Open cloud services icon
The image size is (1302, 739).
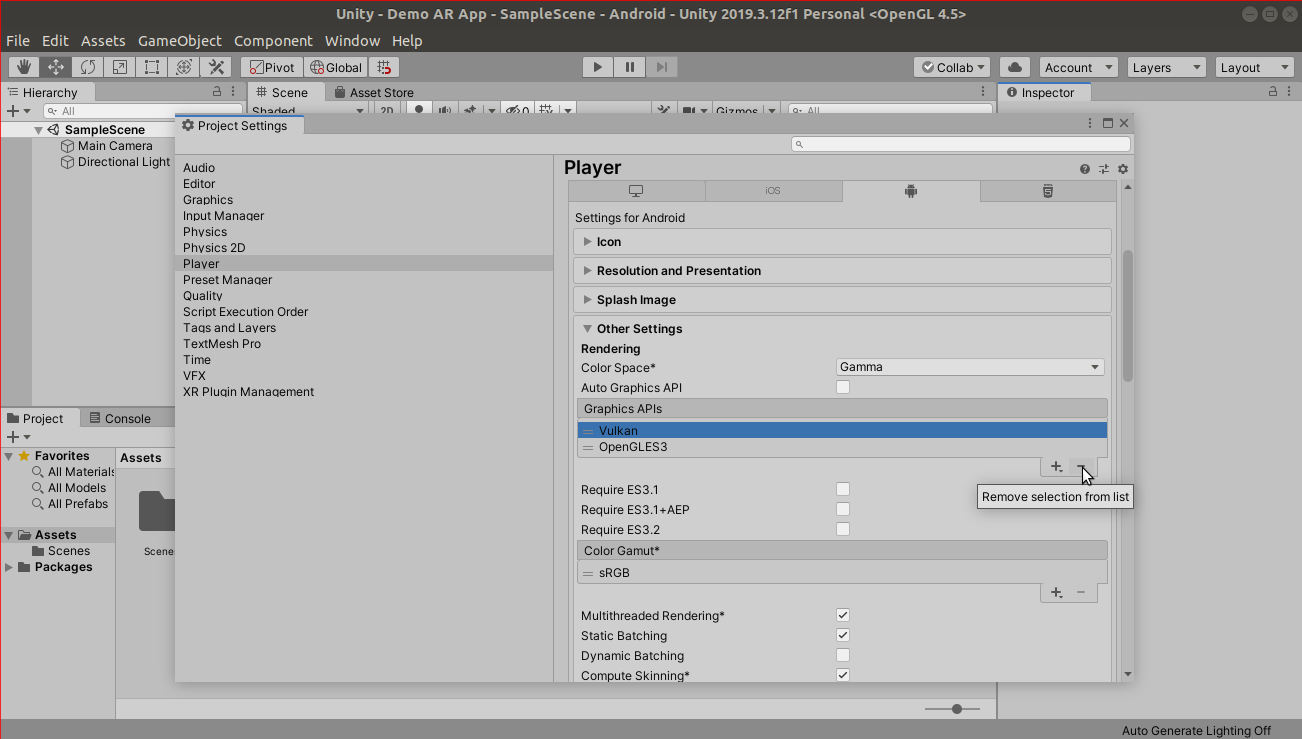coord(1015,67)
